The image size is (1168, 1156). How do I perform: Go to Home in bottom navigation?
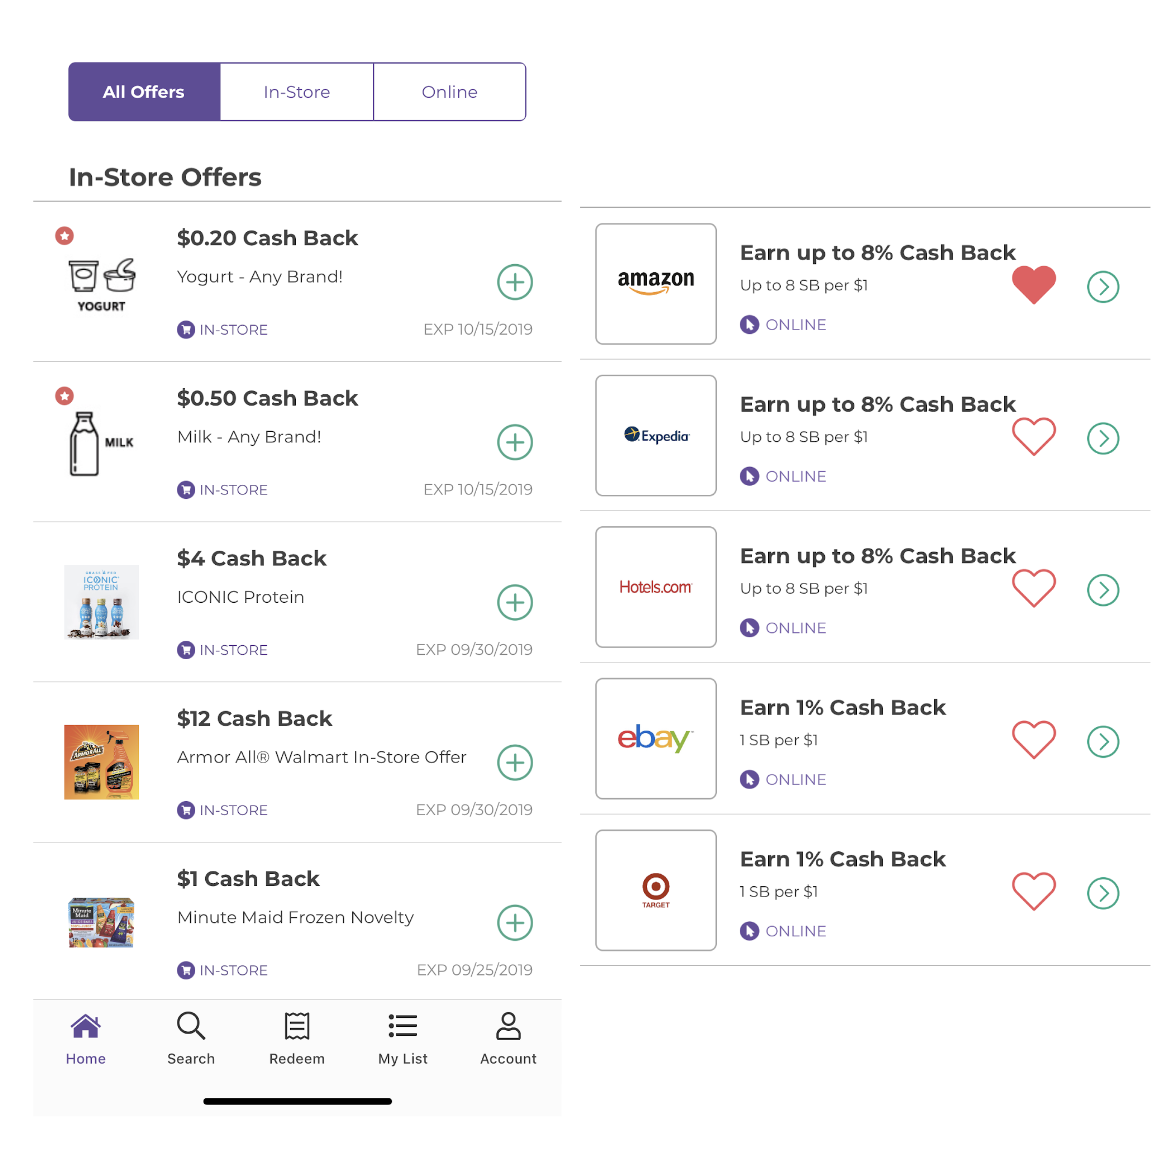(86, 1038)
